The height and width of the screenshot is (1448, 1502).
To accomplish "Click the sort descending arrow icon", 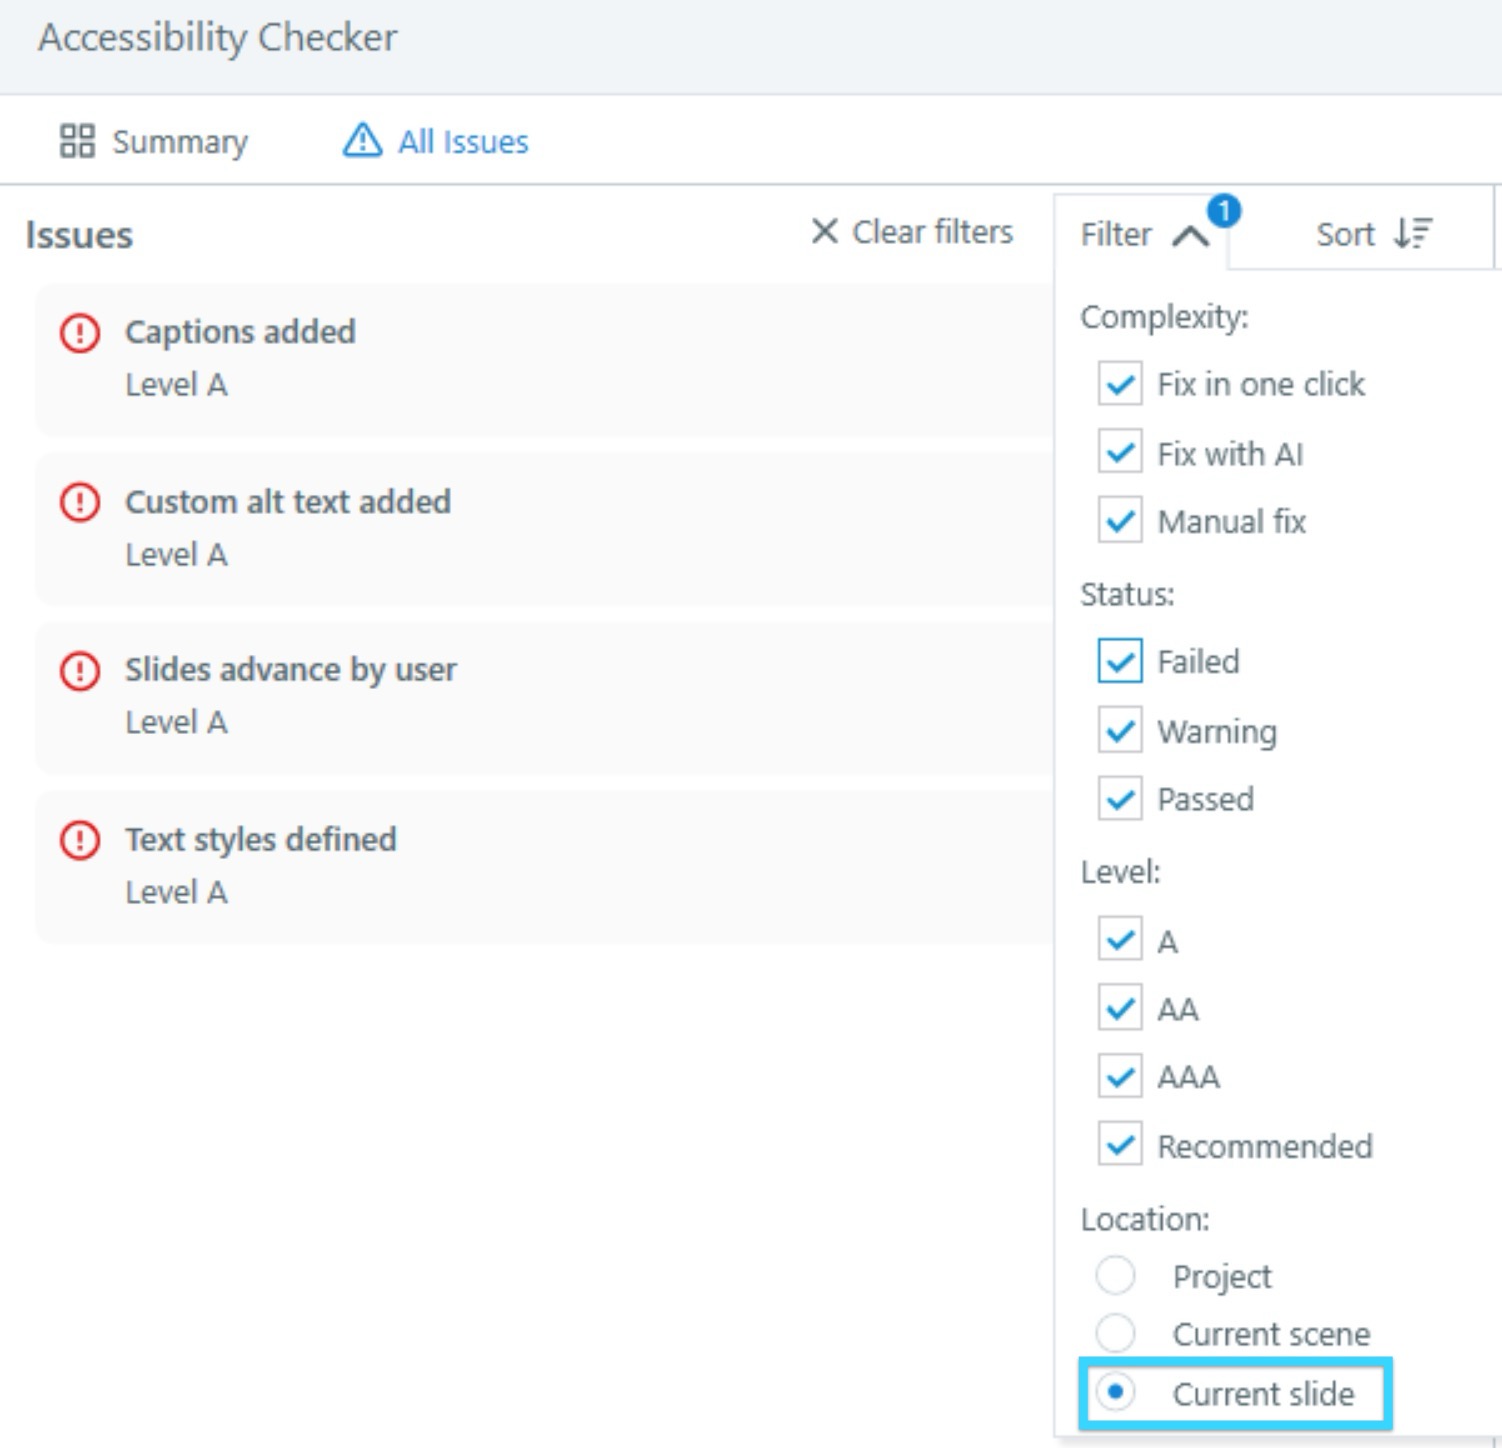I will tap(1413, 233).
